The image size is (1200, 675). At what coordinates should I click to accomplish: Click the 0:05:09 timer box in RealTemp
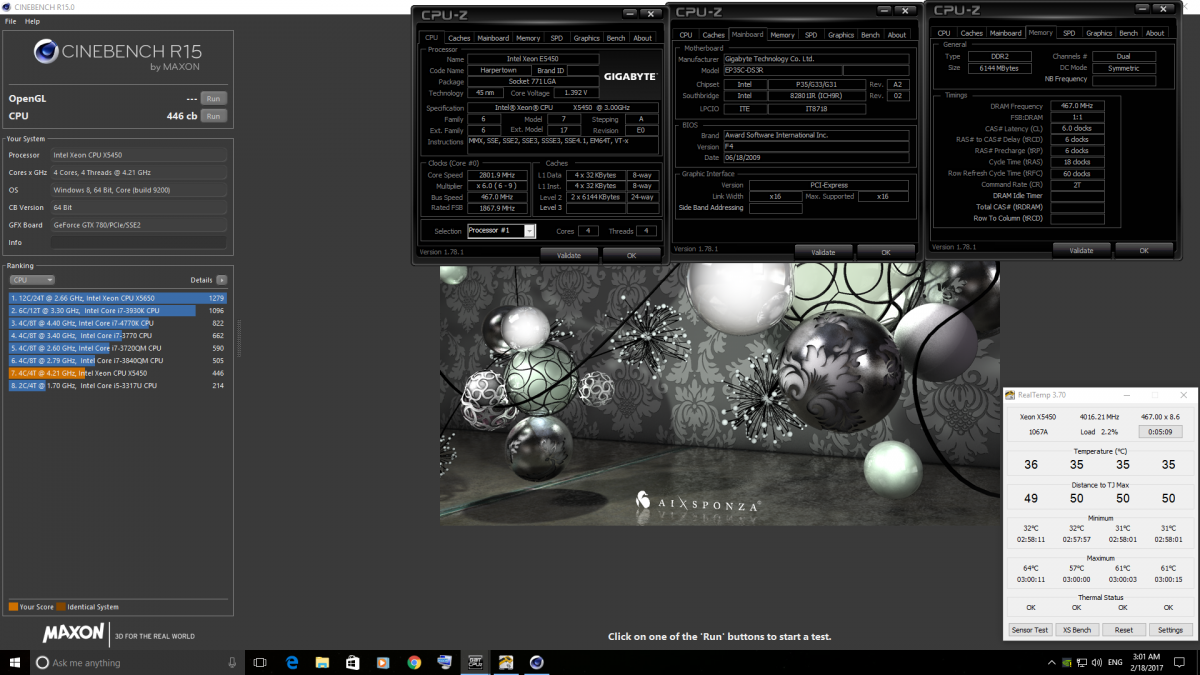coord(1161,432)
